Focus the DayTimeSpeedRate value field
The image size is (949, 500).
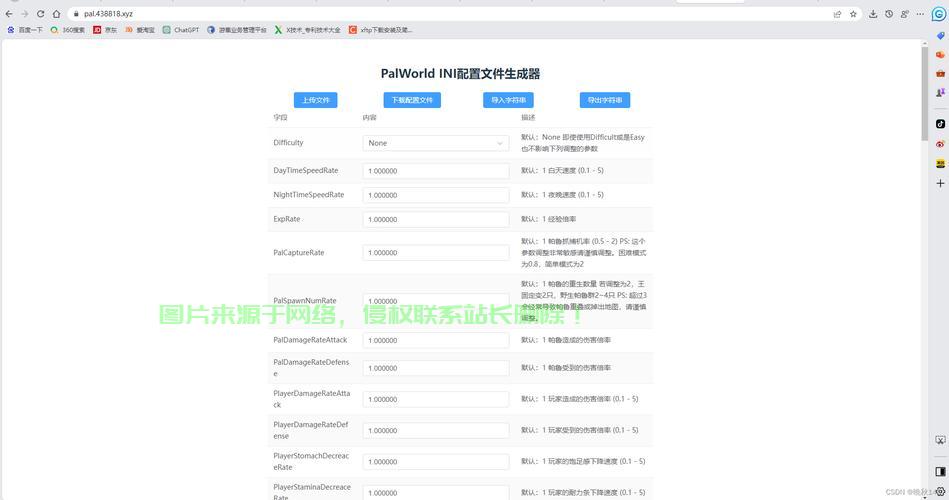(436, 171)
